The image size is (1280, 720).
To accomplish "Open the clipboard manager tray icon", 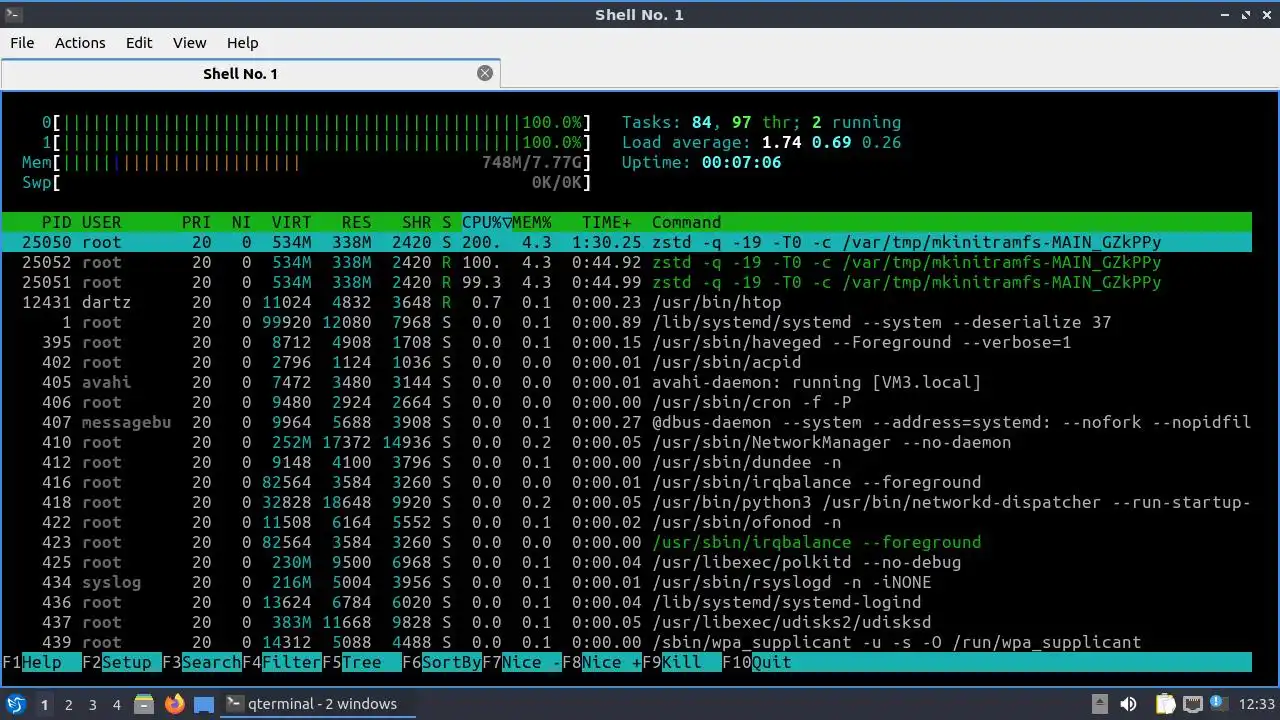I will point(1165,704).
